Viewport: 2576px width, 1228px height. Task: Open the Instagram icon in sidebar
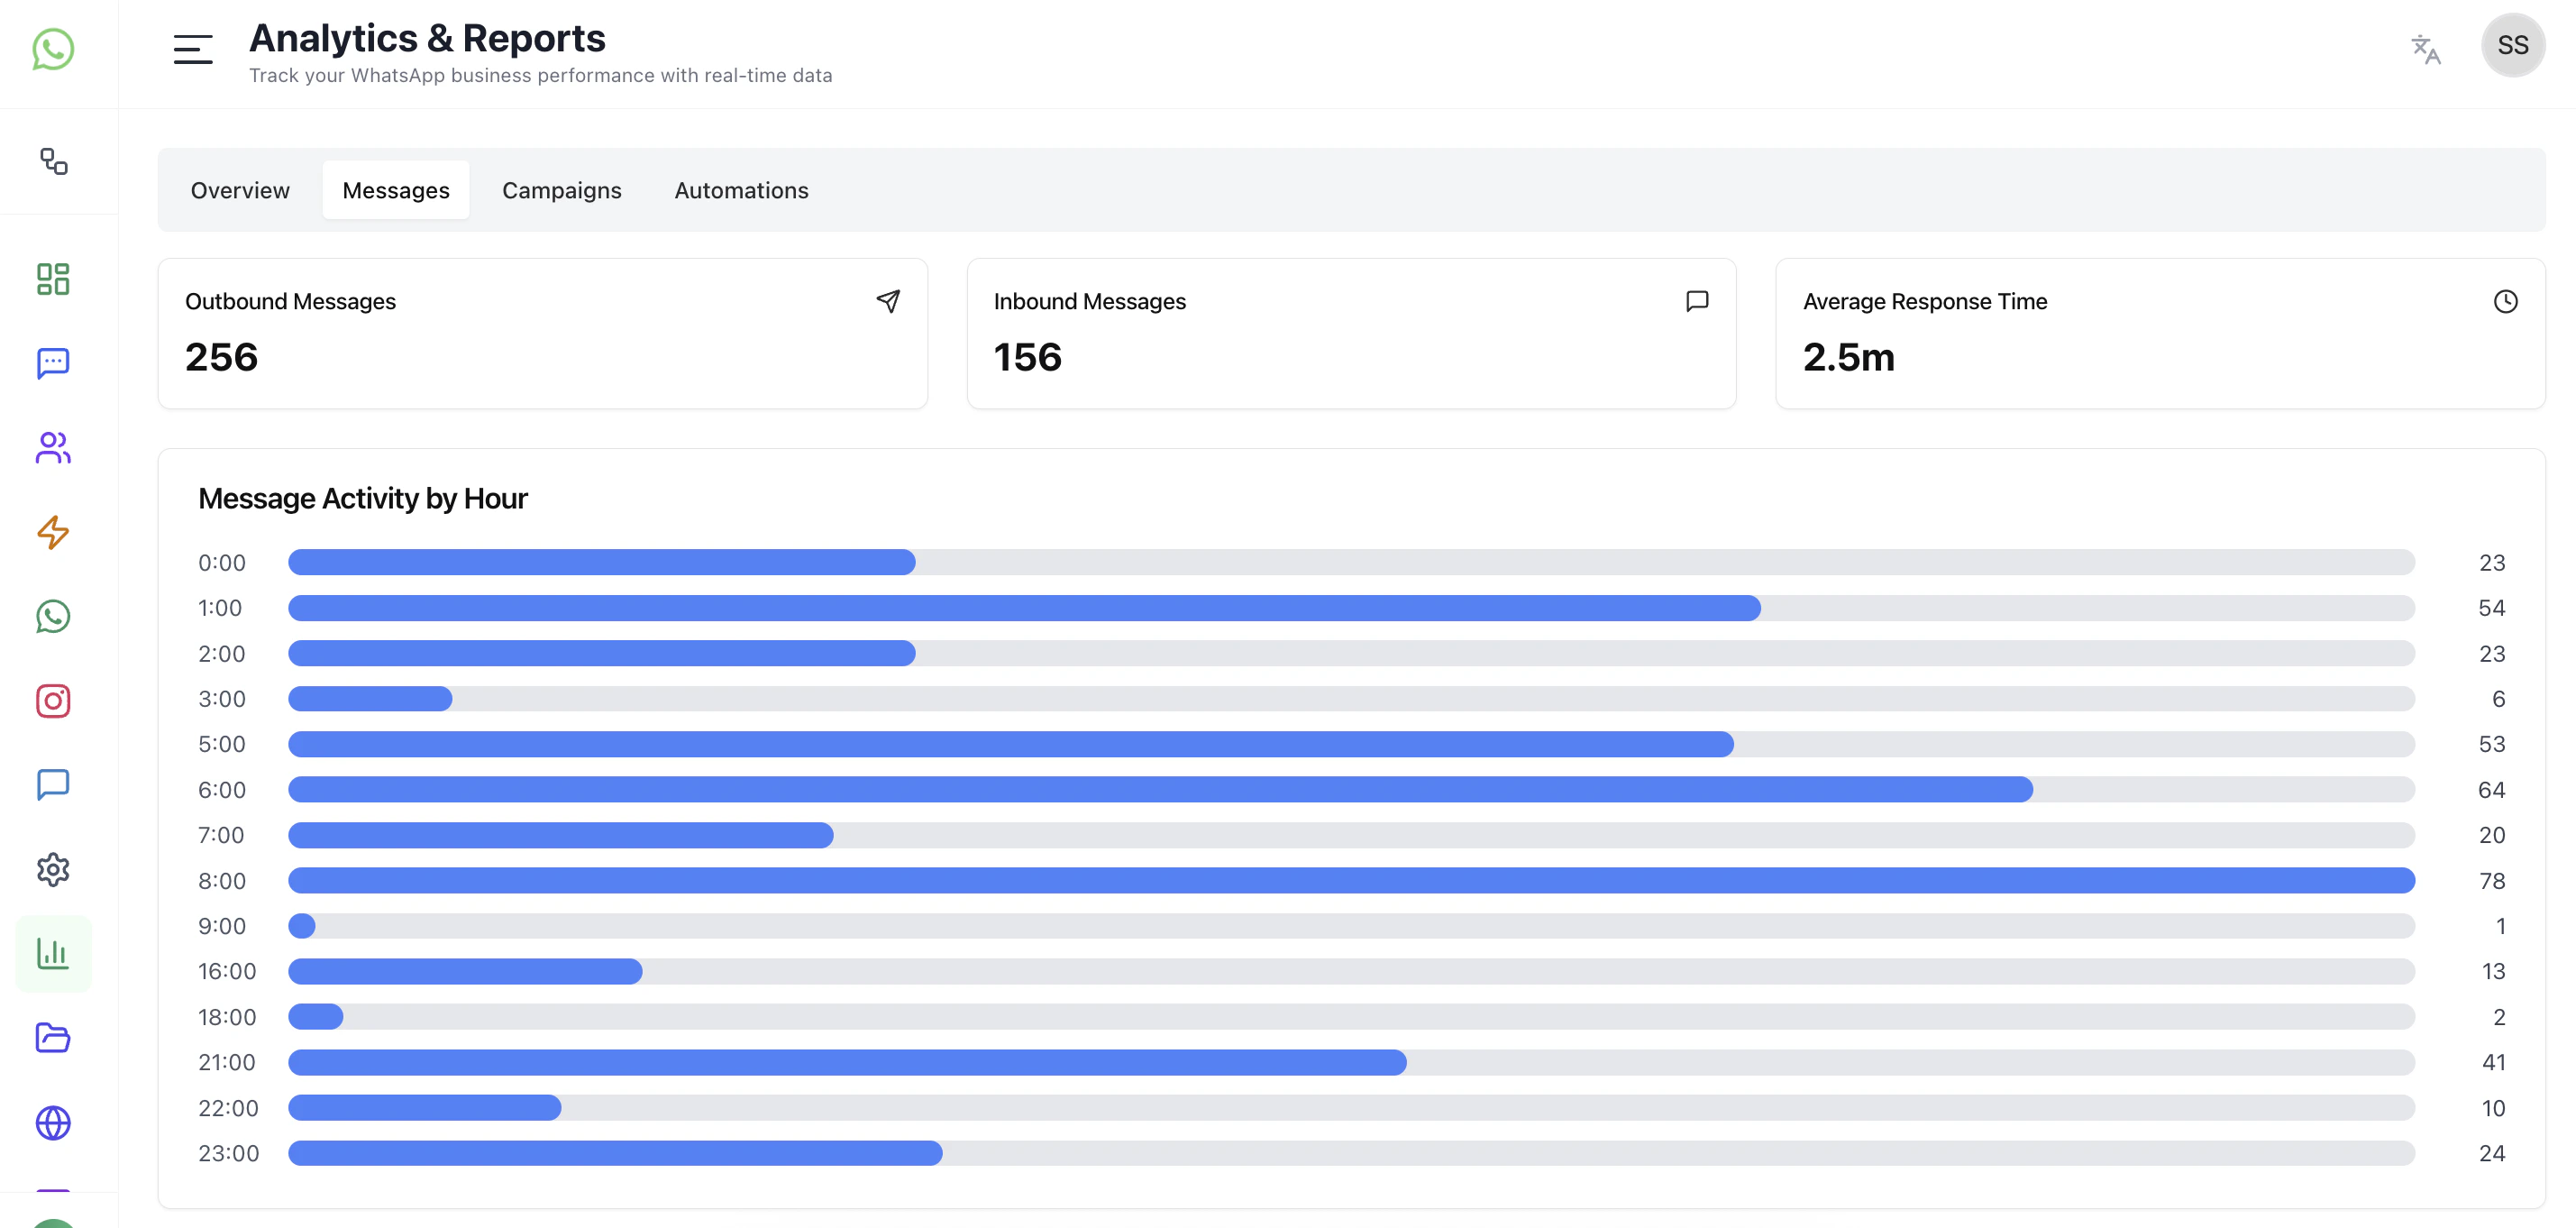point(53,701)
